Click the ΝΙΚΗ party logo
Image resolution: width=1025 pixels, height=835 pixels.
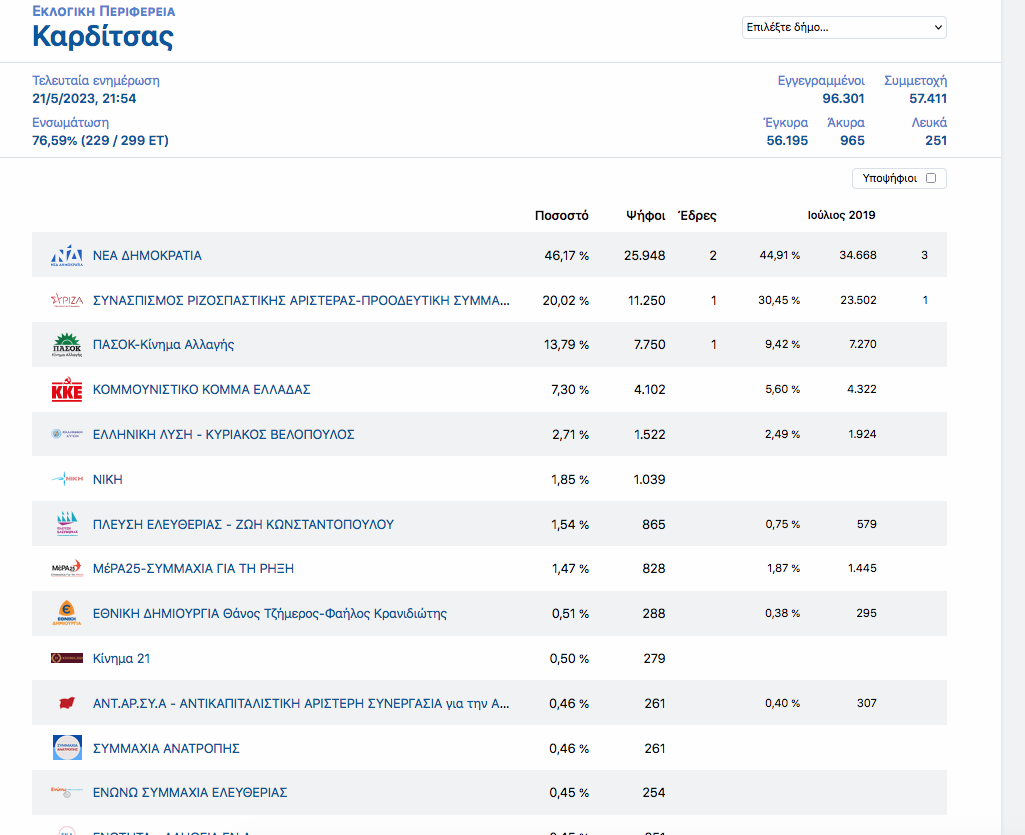[67, 480]
